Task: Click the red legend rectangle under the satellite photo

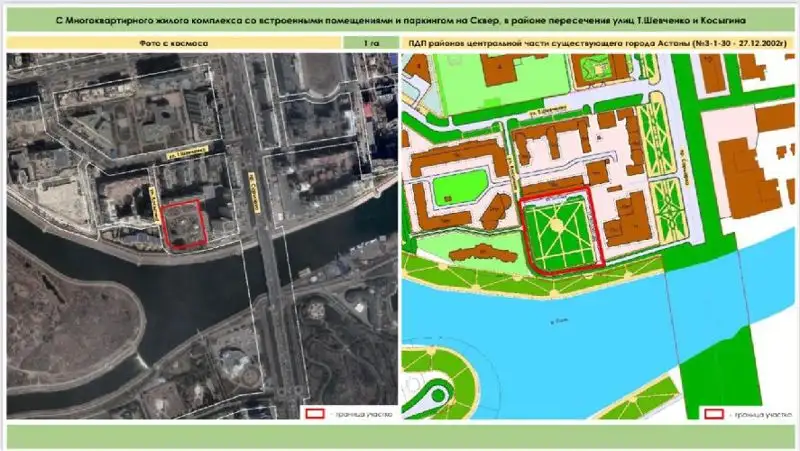Action: coord(314,412)
